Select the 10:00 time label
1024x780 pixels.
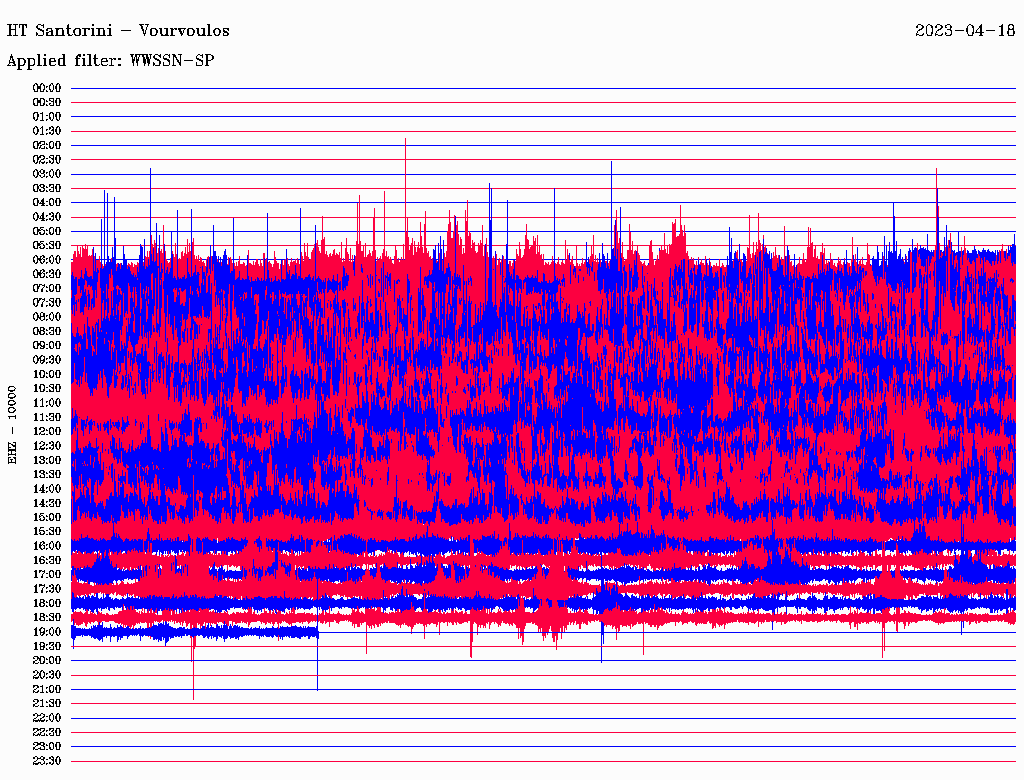pos(47,374)
